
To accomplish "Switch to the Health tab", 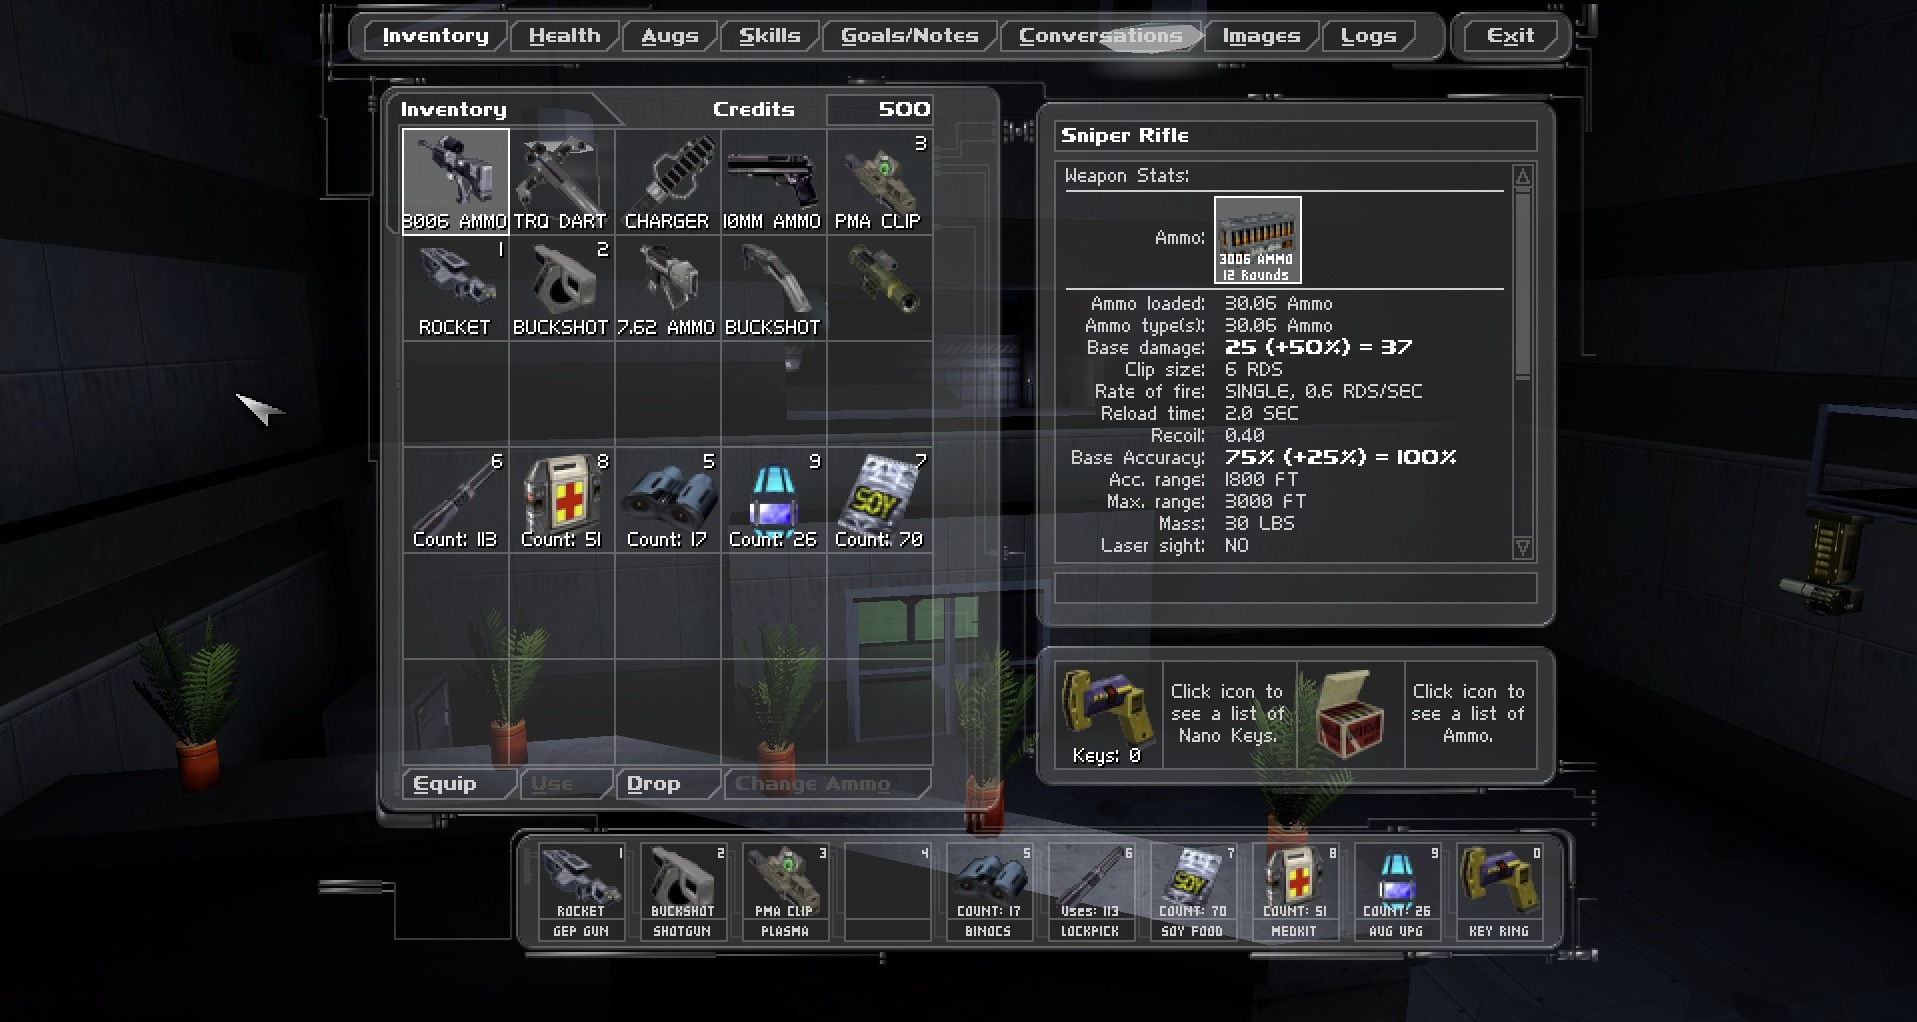I will pyautogui.click(x=564, y=36).
